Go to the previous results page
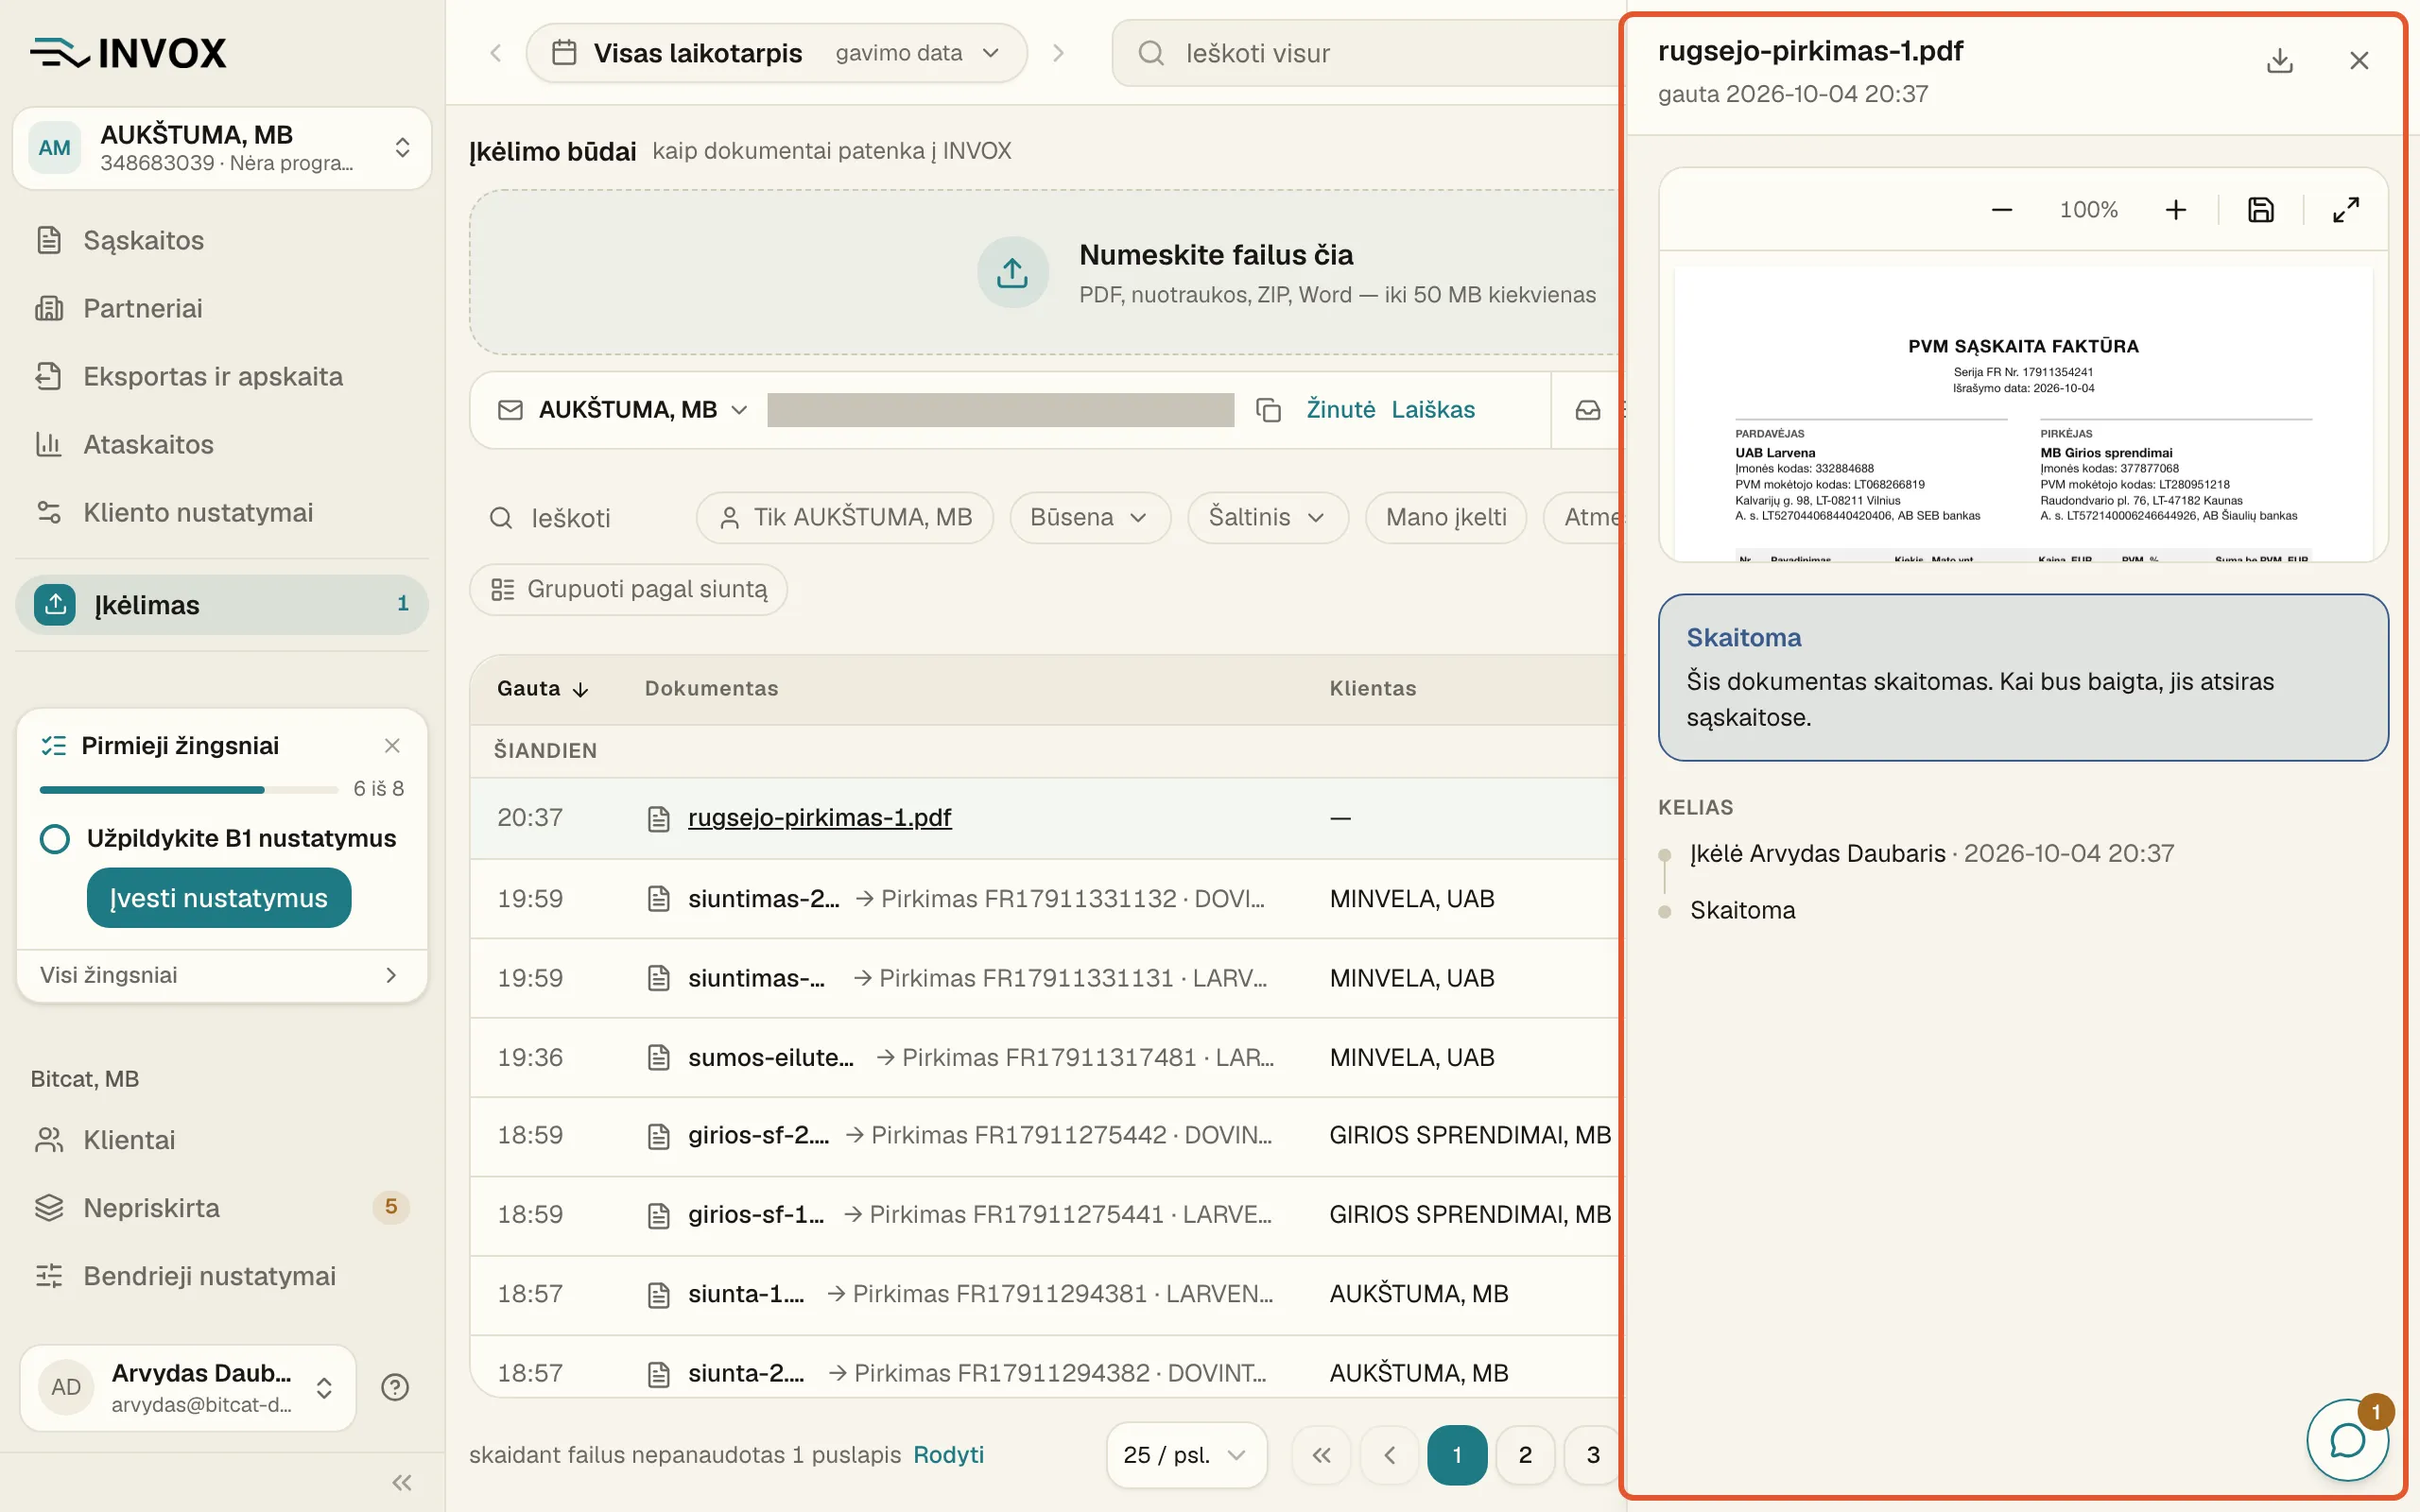2420x1512 pixels. tap(1389, 1455)
